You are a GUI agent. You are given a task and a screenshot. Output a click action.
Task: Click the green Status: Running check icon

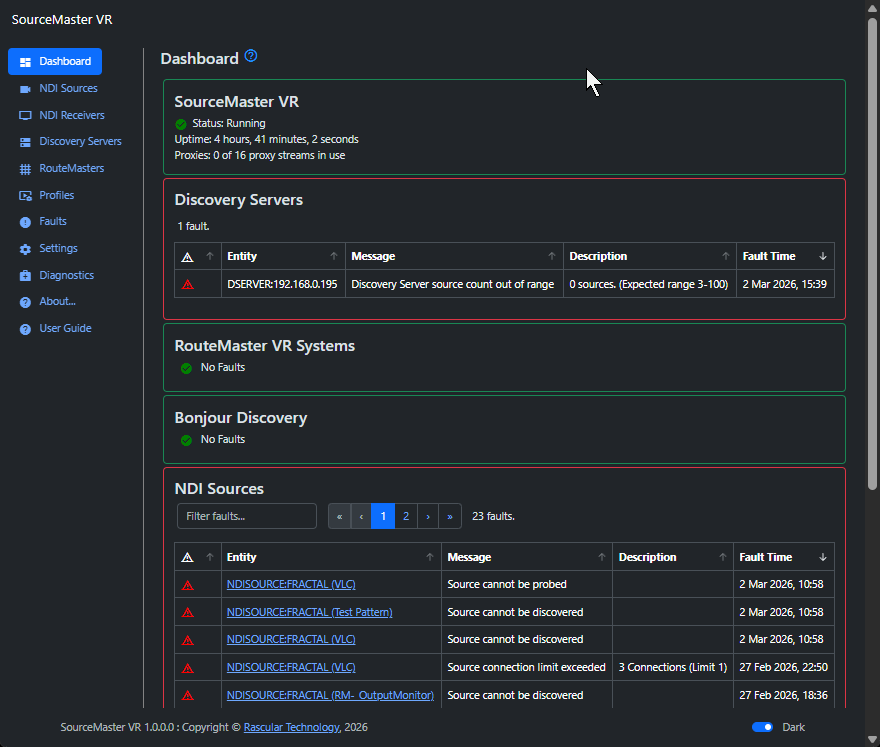click(x=181, y=123)
